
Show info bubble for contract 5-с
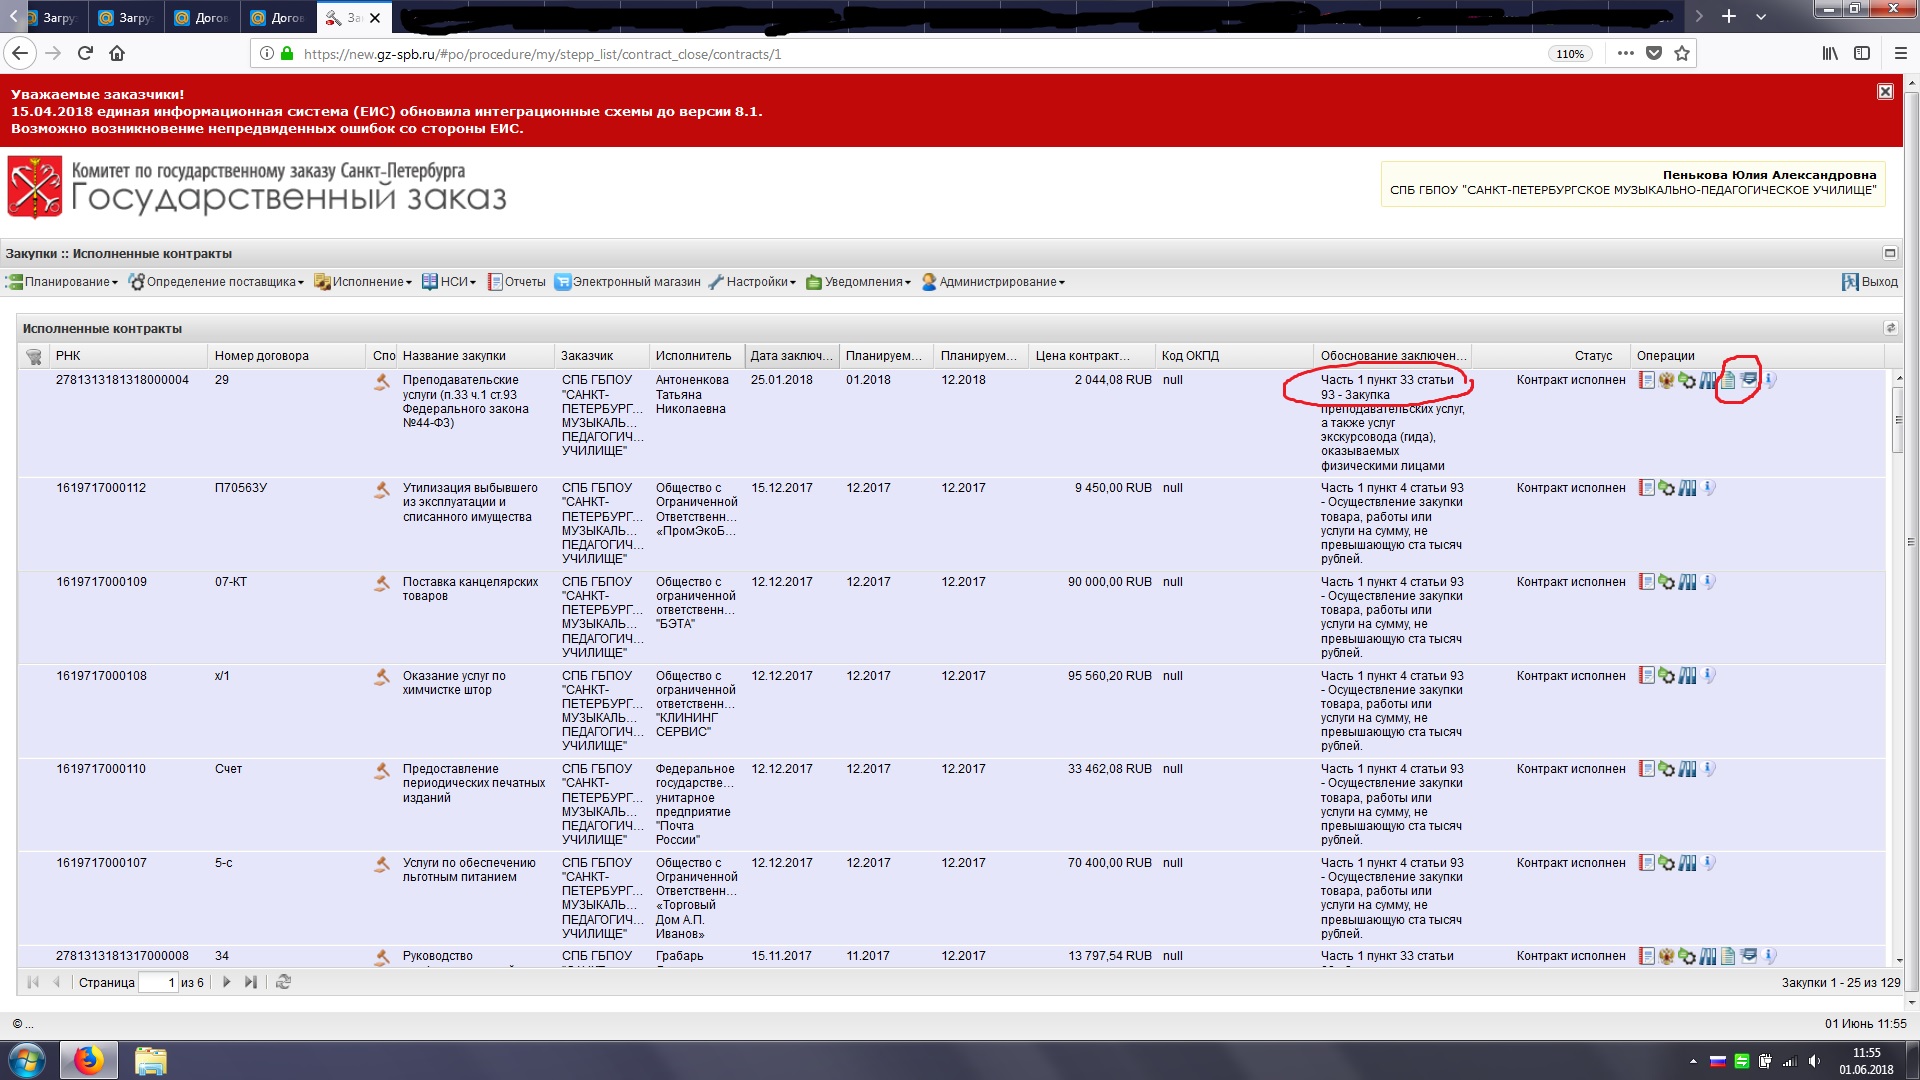pyautogui.click(x=1709, y=863)
